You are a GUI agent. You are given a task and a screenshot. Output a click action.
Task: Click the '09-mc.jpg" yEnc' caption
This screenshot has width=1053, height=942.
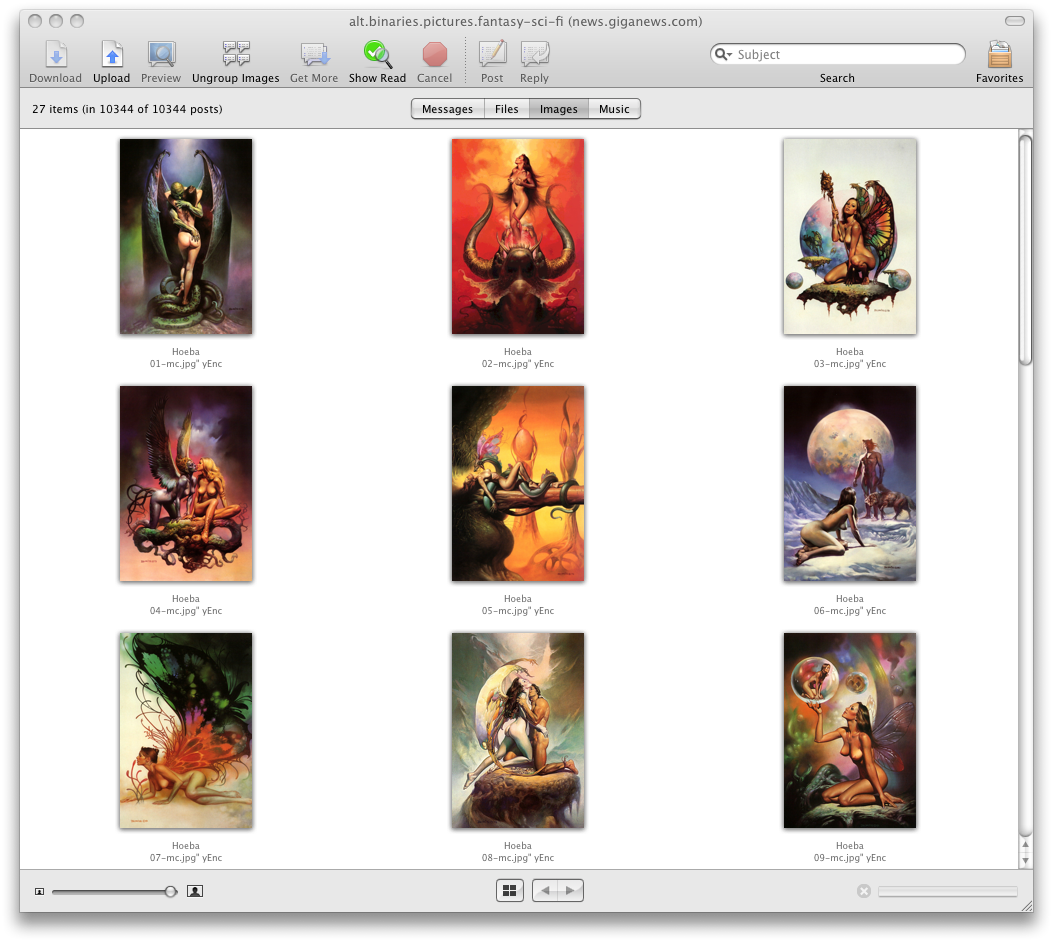[850, 858]
